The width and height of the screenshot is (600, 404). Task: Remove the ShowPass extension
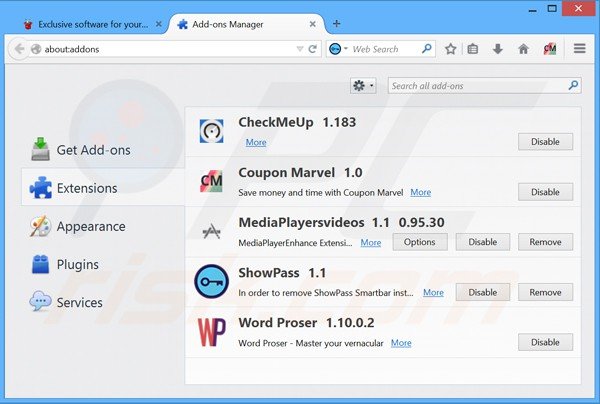545,292
